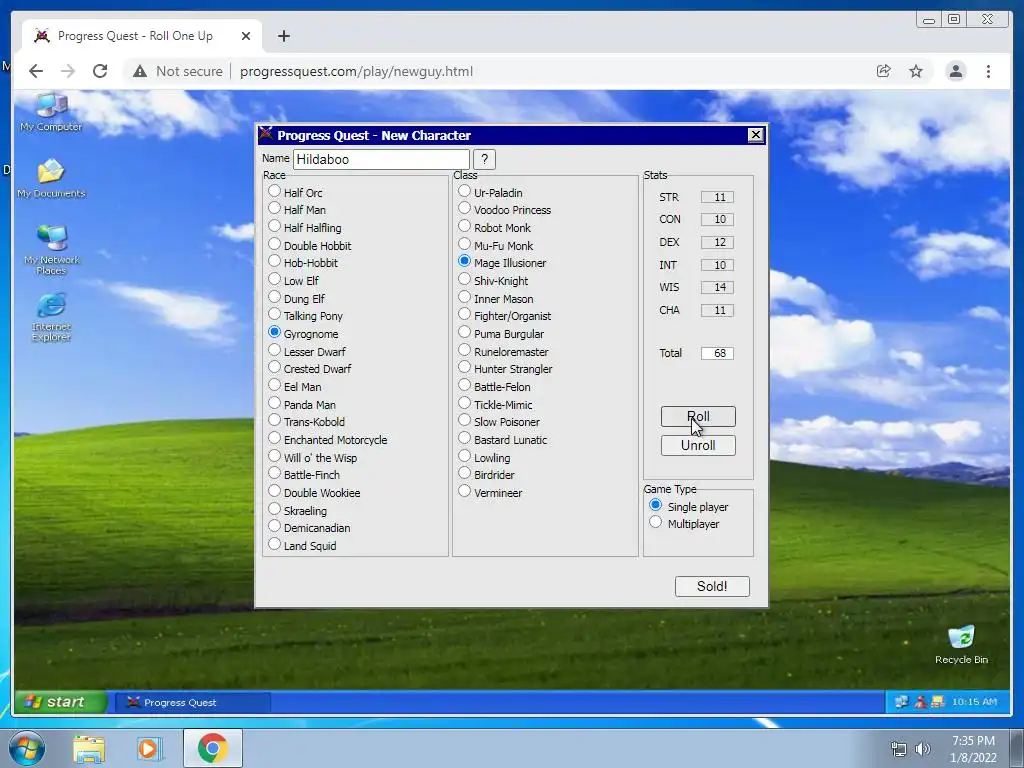Reload the browser page

click(100, 71)
